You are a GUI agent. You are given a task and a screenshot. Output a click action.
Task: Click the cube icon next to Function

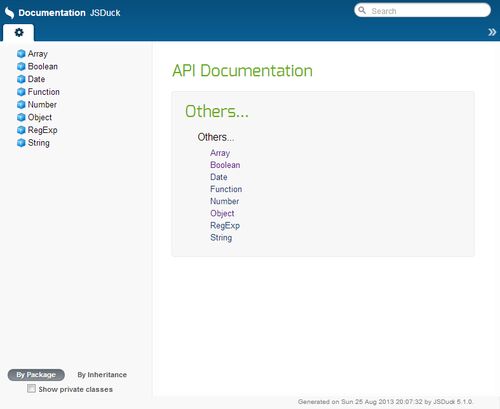(21, 92)
